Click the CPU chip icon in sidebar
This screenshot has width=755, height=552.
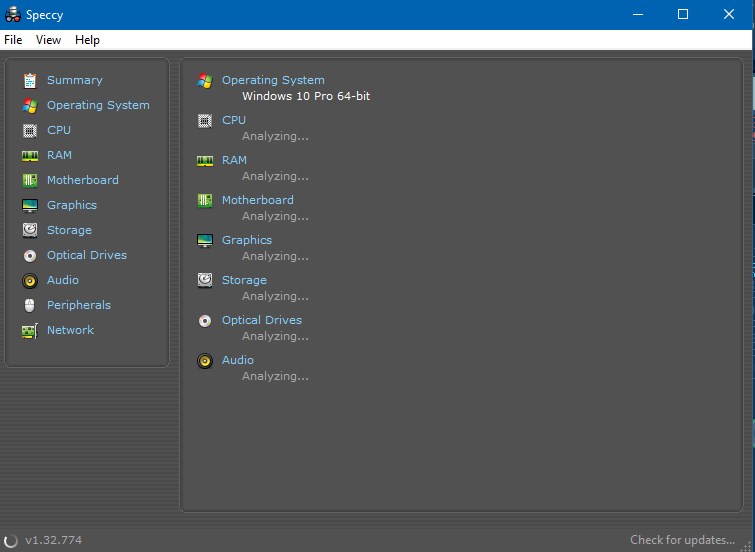tap(30, 131)
